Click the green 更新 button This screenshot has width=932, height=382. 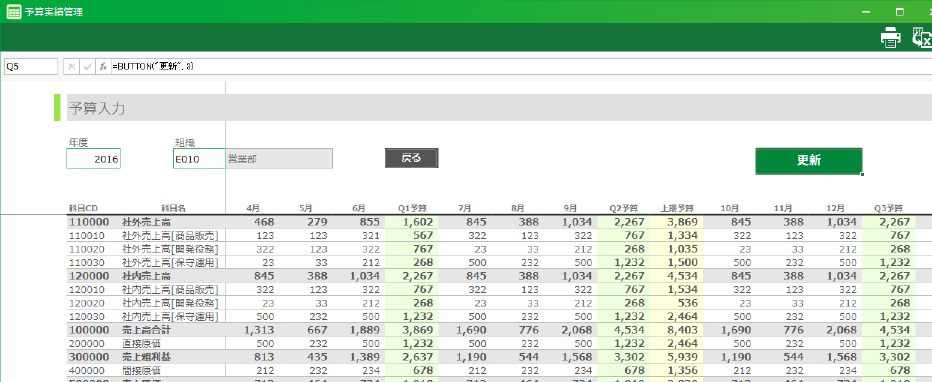point(808,160)
